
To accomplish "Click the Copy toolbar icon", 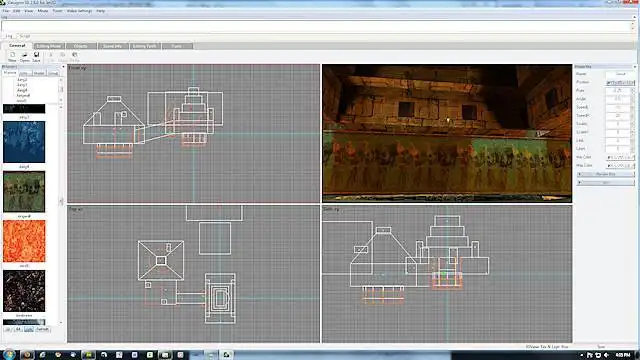I will click(62, 57).
